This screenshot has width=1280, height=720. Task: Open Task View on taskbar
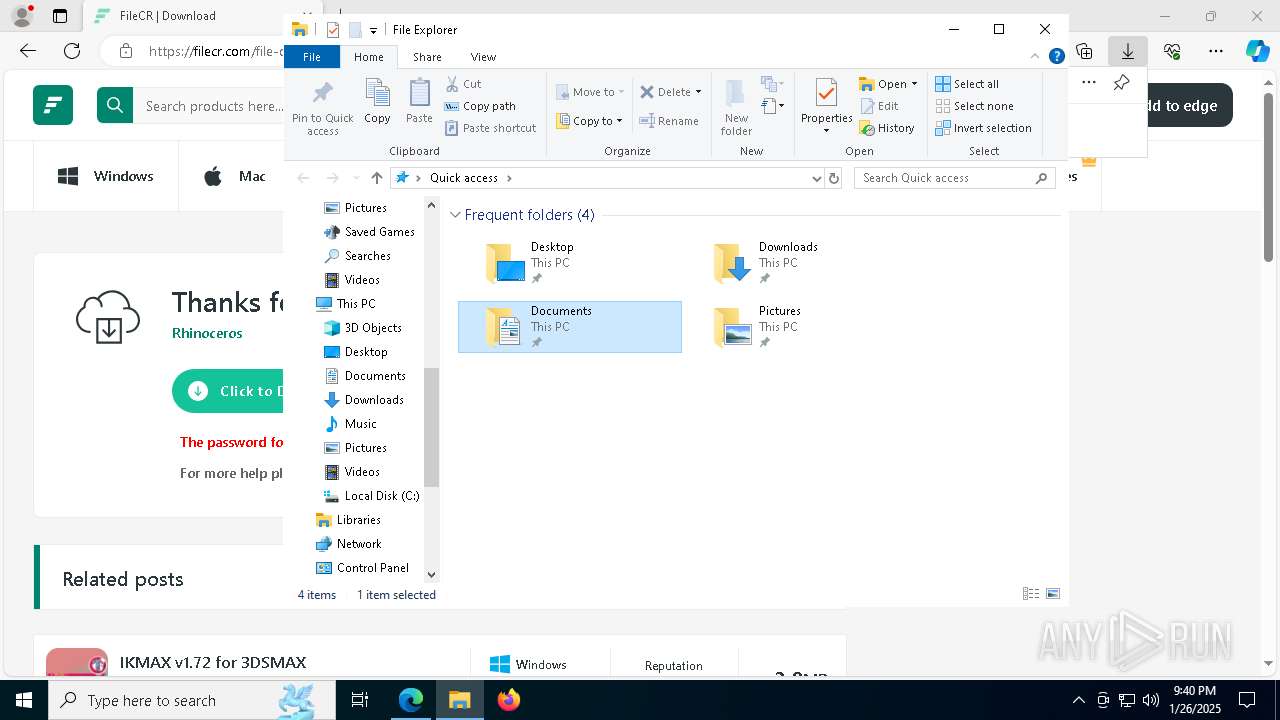click(x=360, y=700)
